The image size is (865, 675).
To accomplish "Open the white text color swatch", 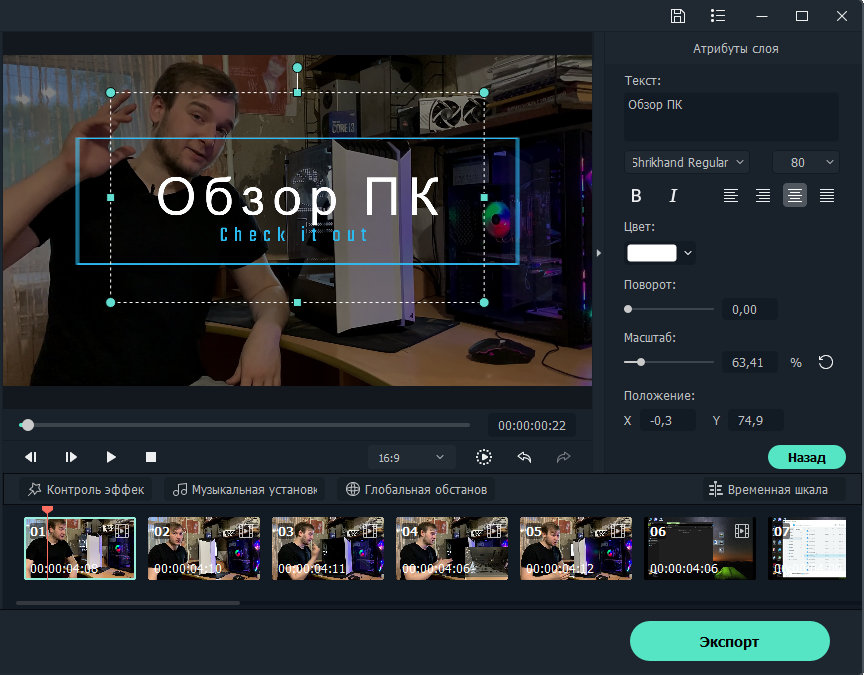I will point(652,253).
